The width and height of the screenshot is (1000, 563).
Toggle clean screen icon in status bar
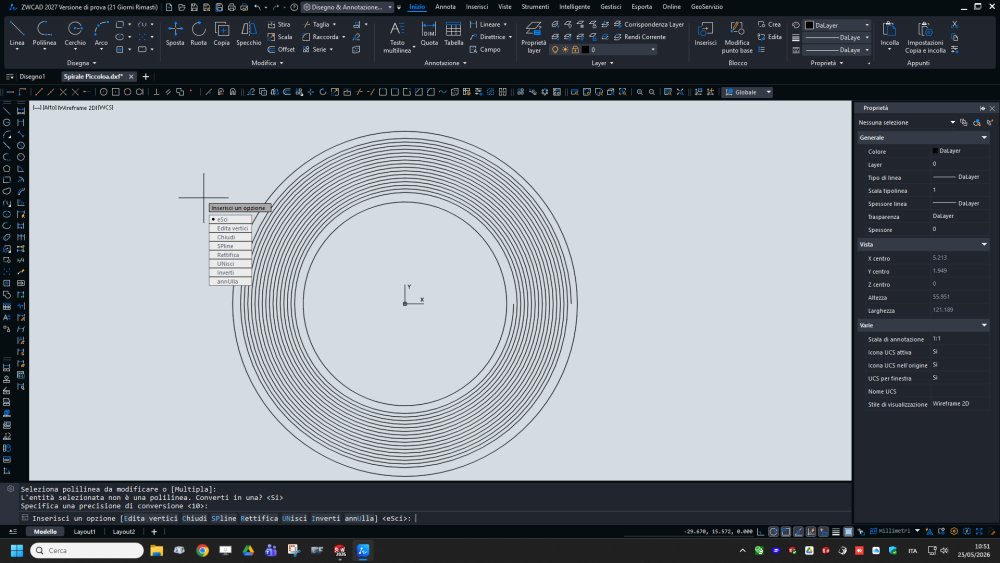(979, 531)
